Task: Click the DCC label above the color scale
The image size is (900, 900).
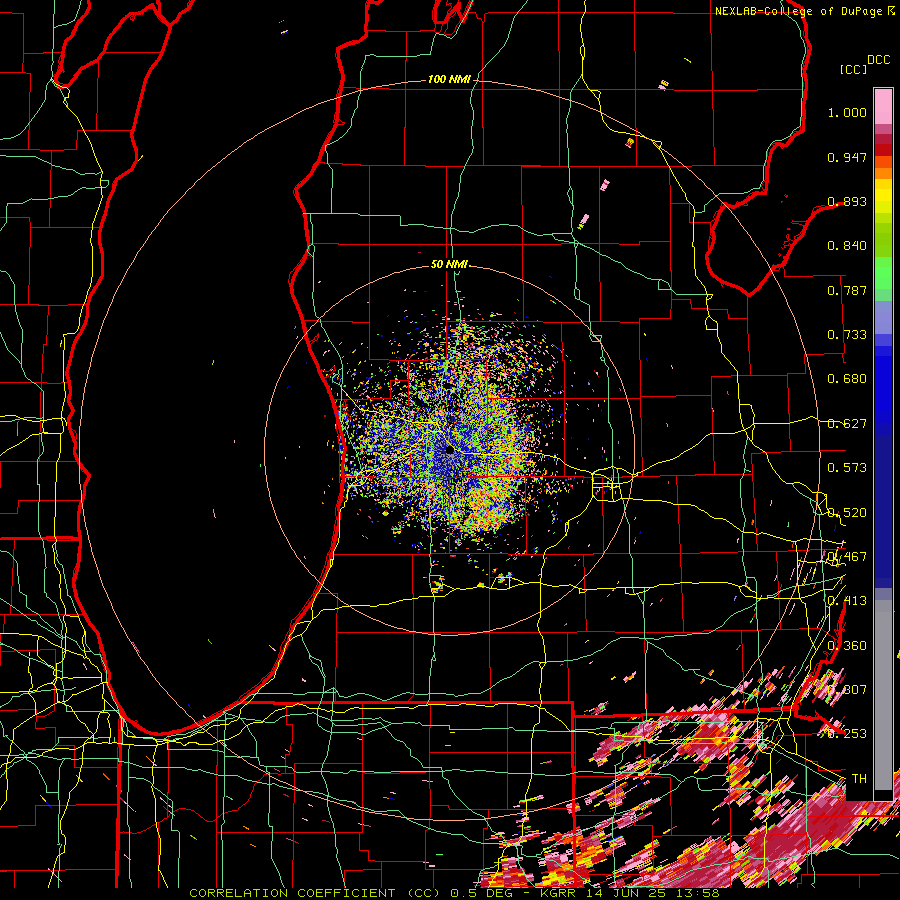Action: (878, 60)
